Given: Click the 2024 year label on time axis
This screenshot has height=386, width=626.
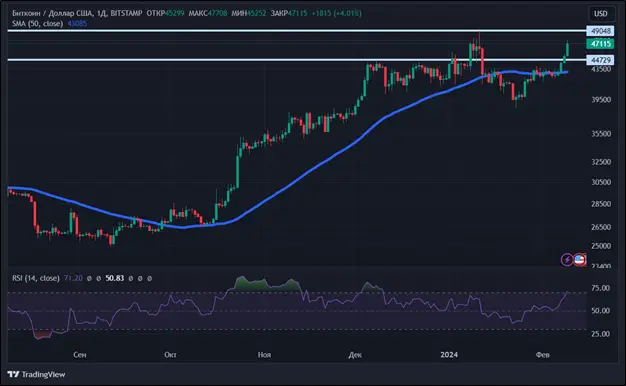Looking at the screenshot, I should tap(449, 354).
